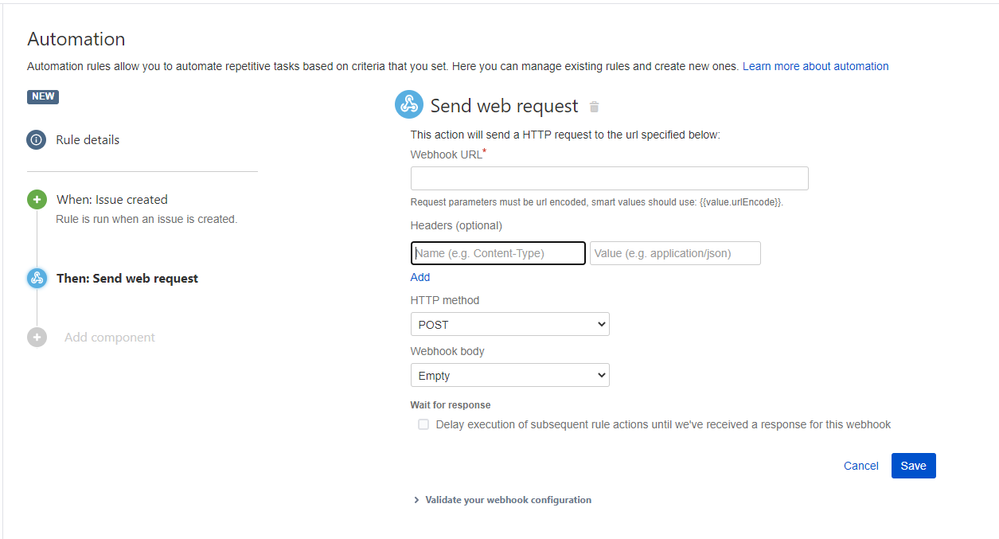Click the green plus trigger icon
Screen dimensions: 999x539
pos(36,200)
